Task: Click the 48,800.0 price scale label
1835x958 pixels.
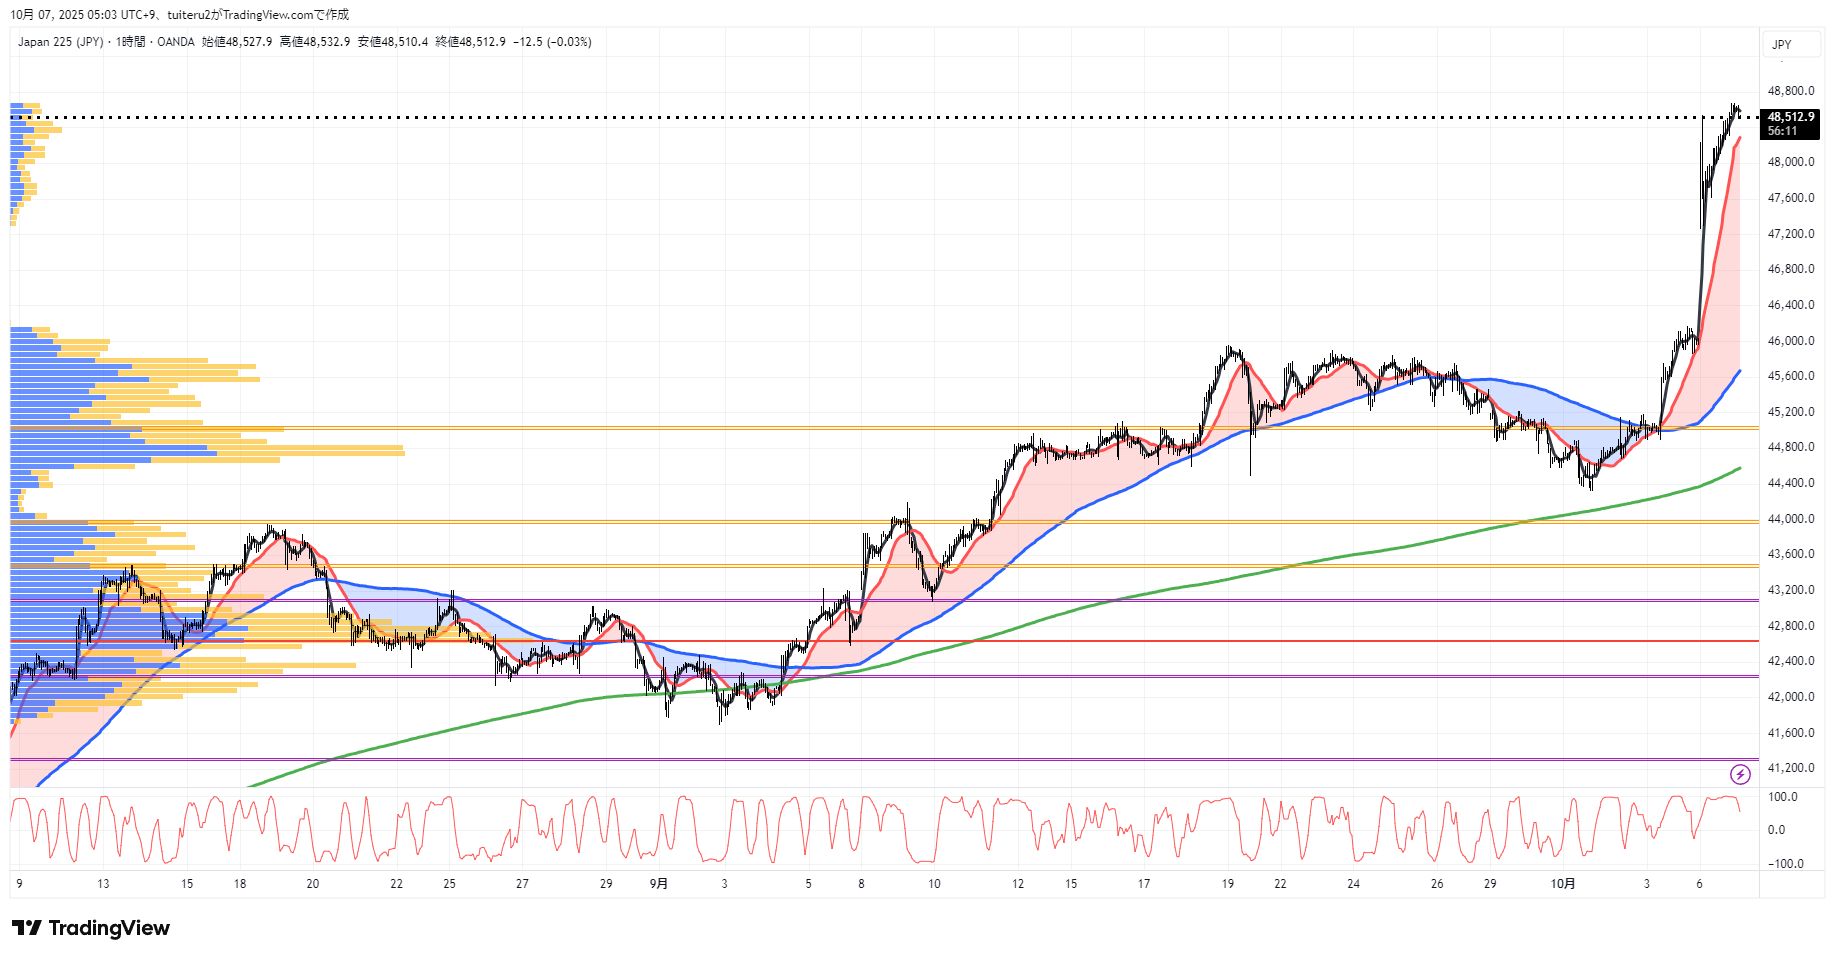Action: click(x=1791, y=91)
